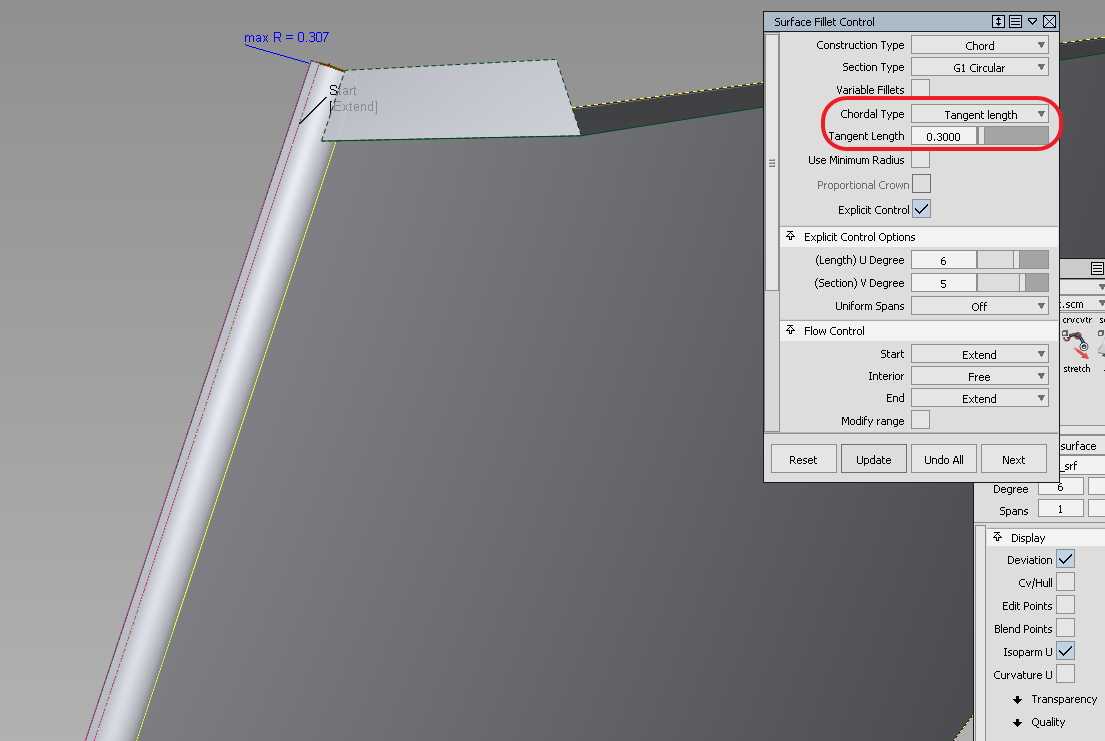Toggle the Cv/Hull display checkbox

click(x=1065, y=582)
